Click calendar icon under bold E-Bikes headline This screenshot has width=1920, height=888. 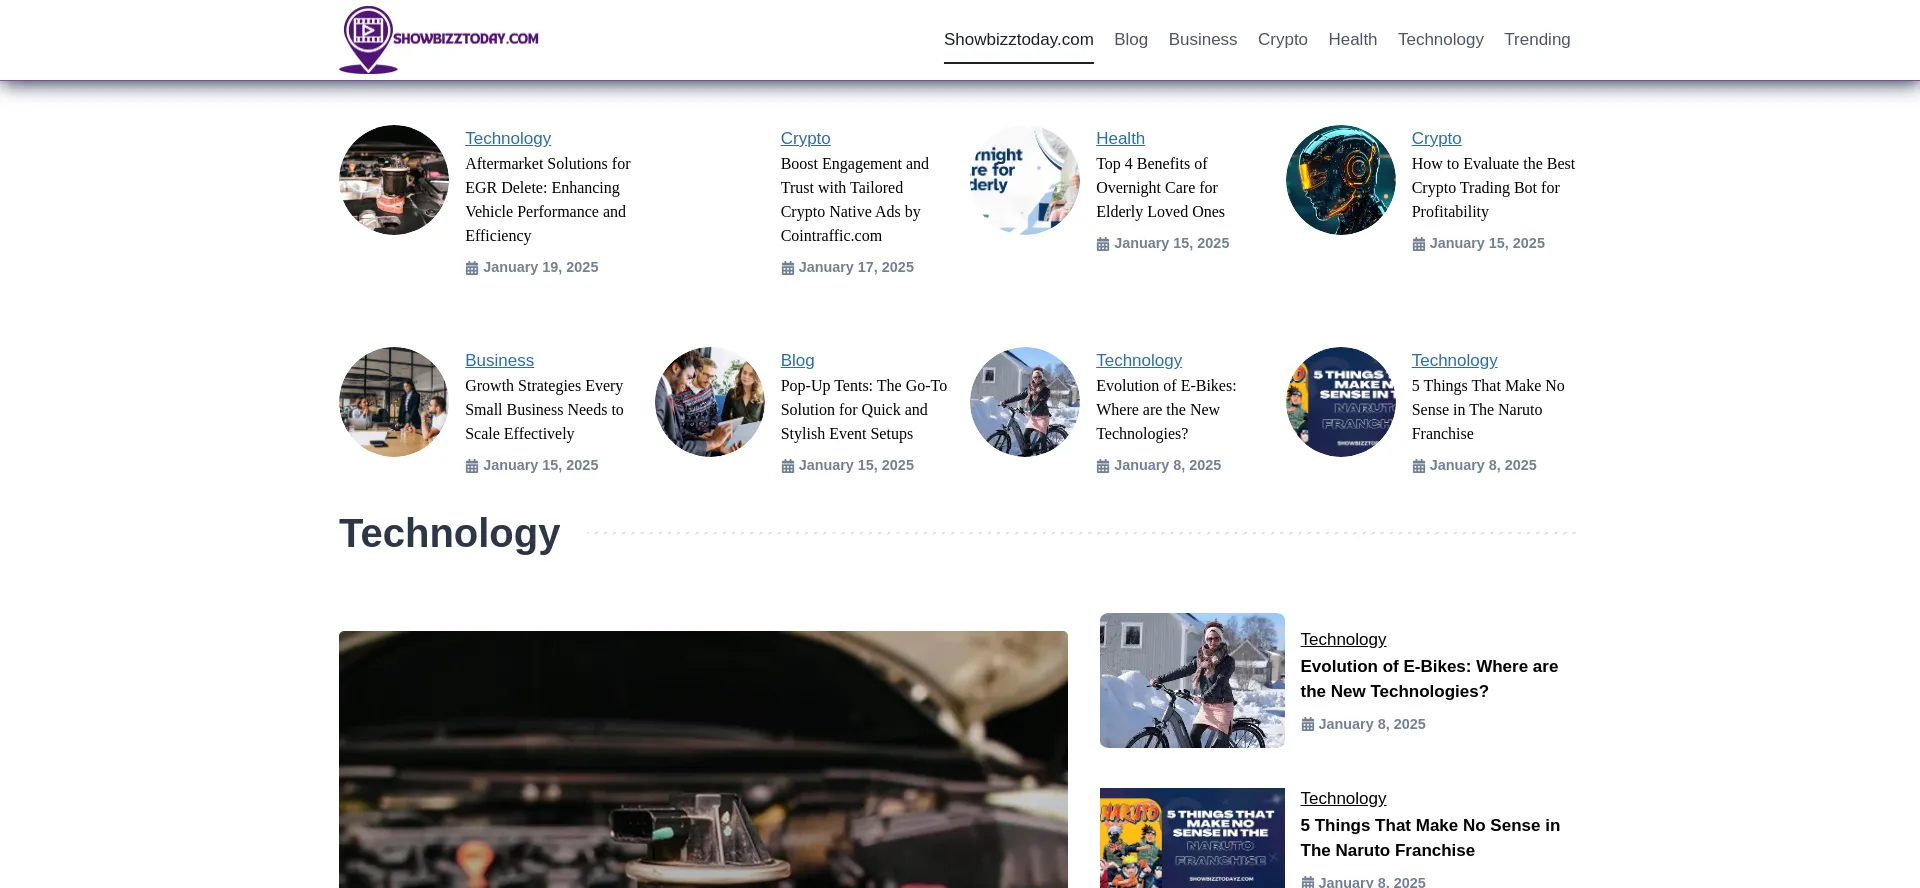[1307, 725]
